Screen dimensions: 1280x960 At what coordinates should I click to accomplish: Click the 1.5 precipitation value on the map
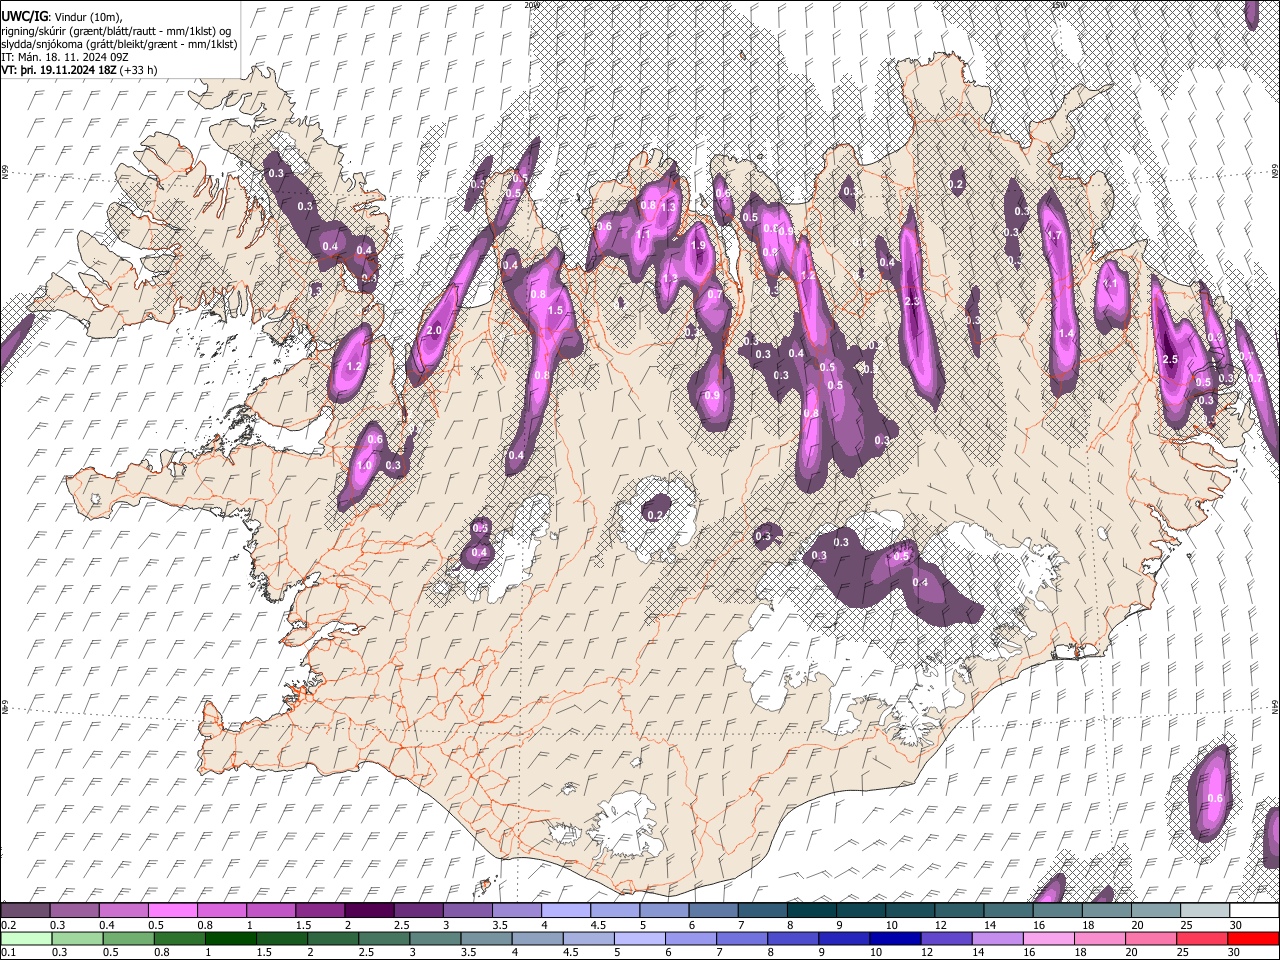(556, 311)
